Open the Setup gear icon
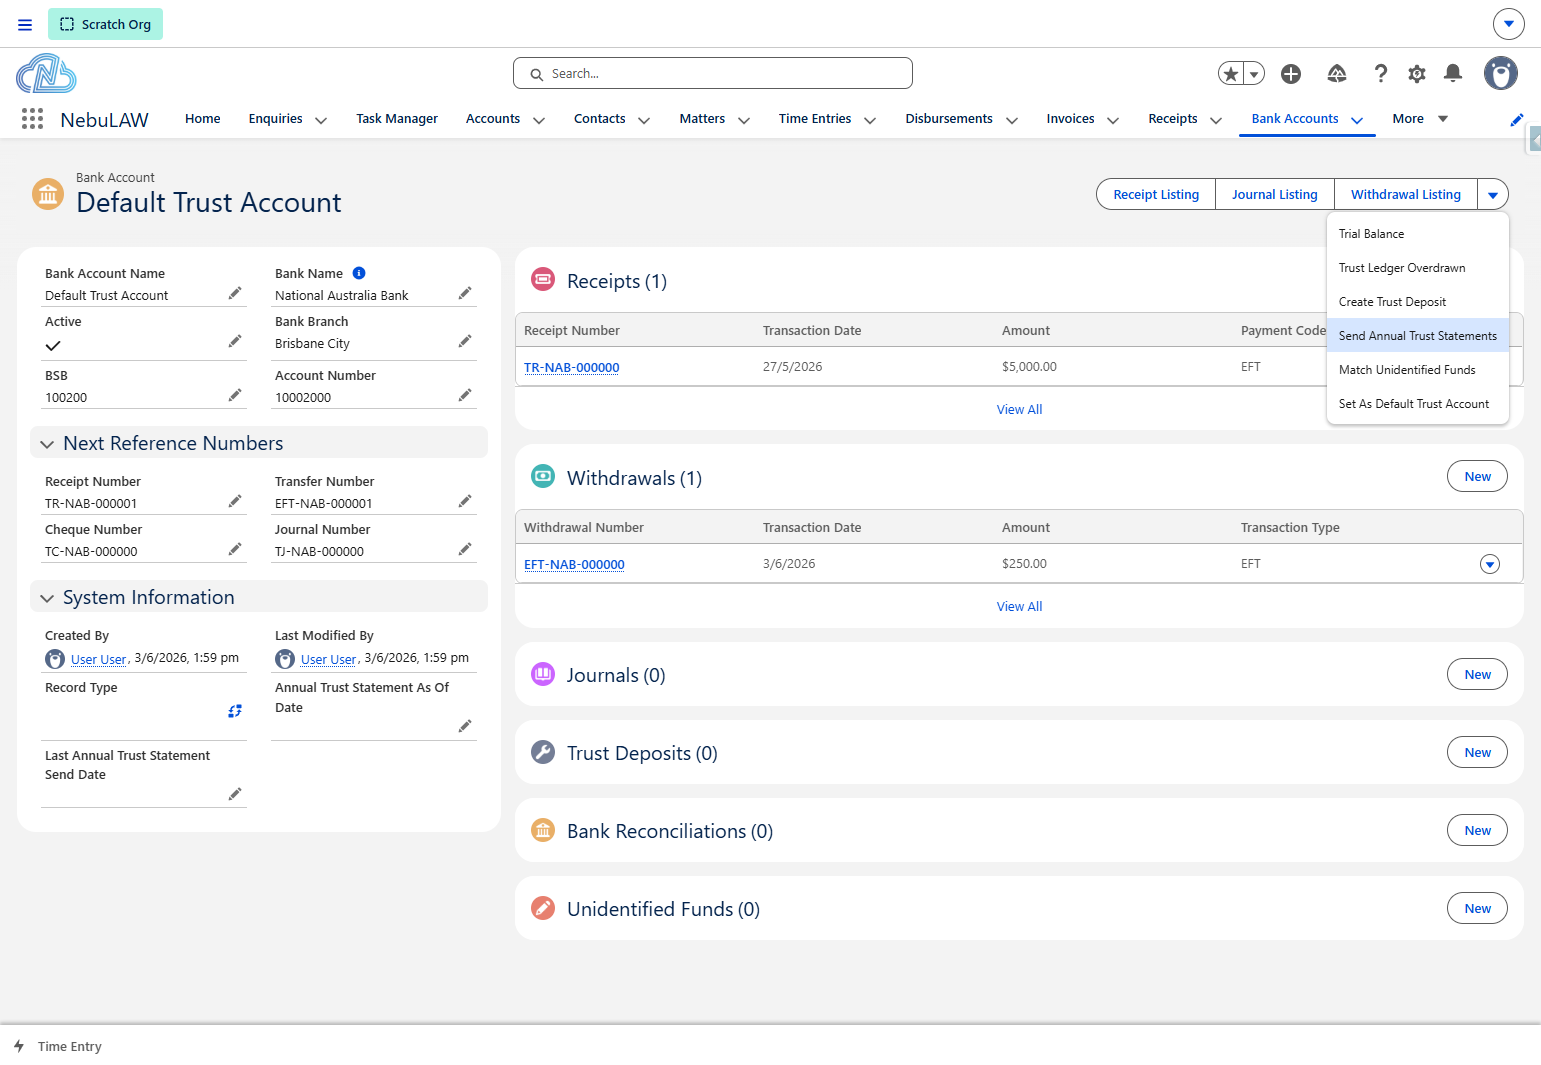The image size is (1541, 1065). [1417, 73]
